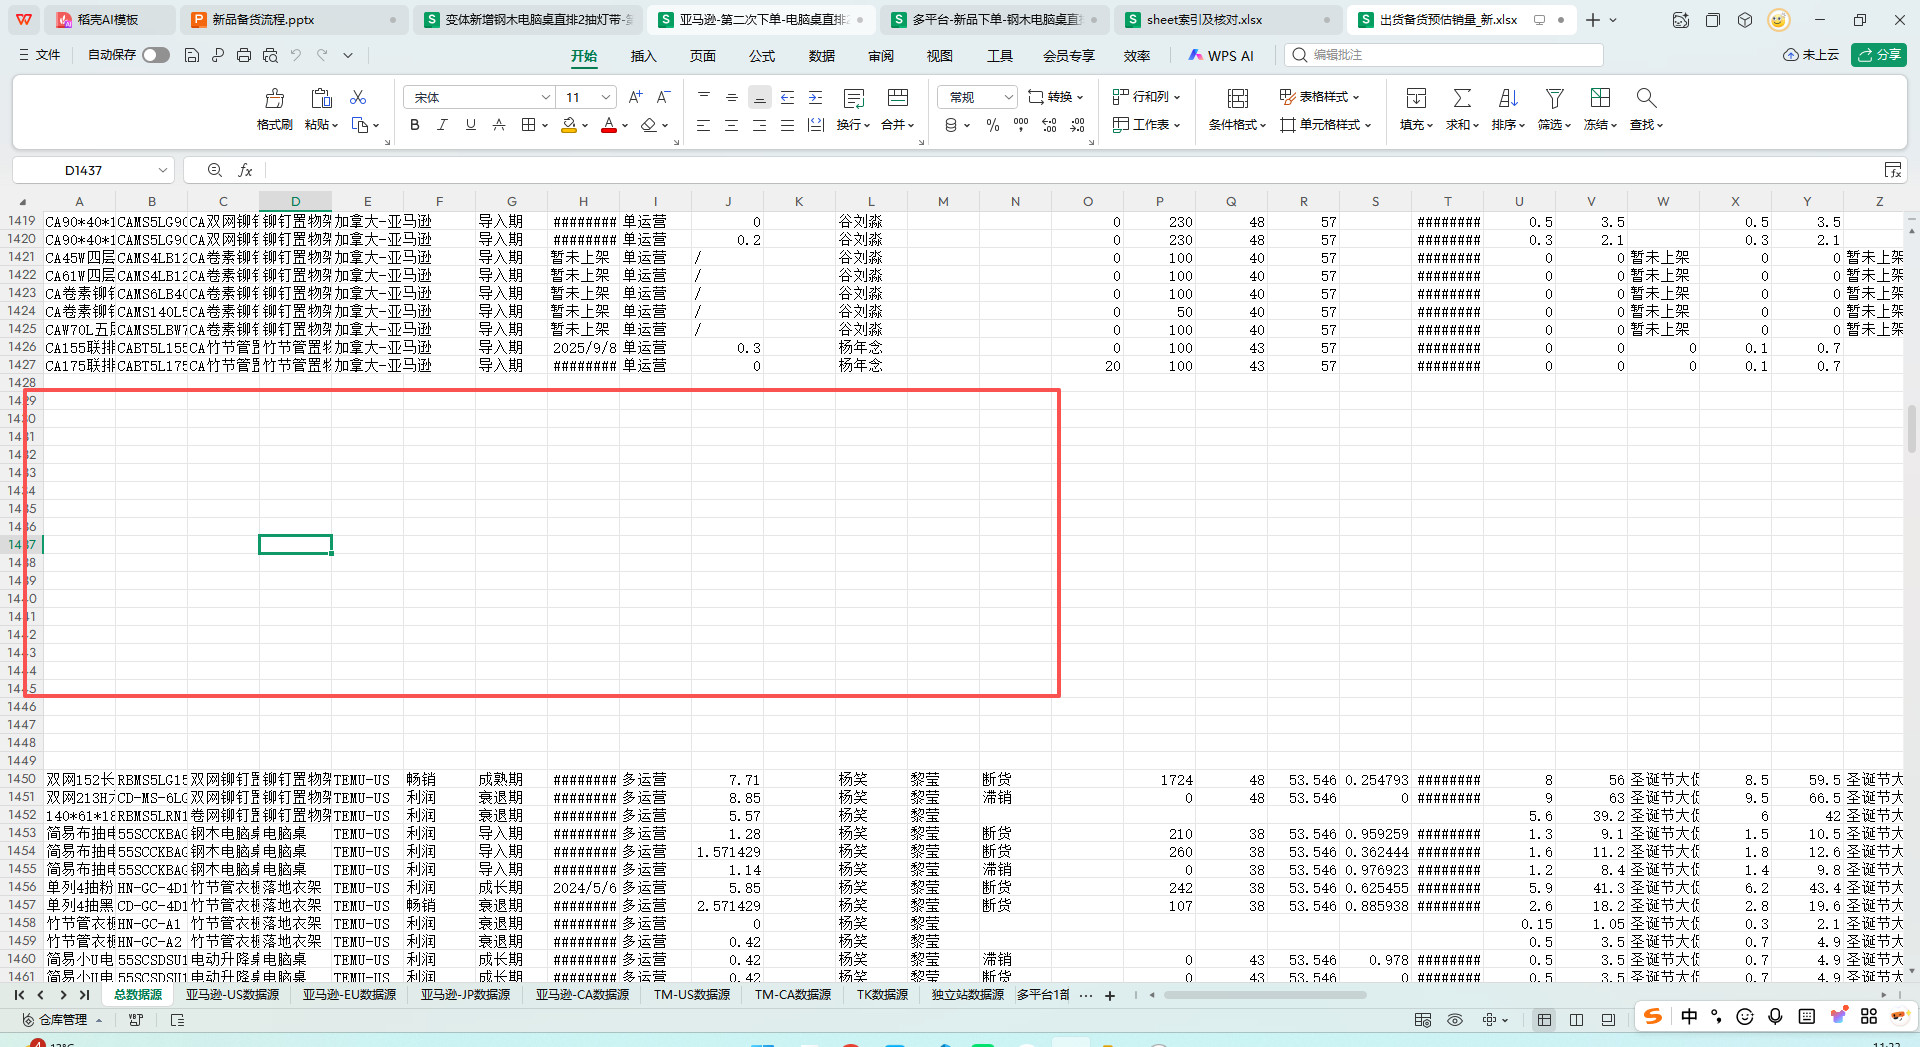1920x1047 pixels.
Task: Open the Insert (插入) ribbon tab
Action: pos(643,56)
